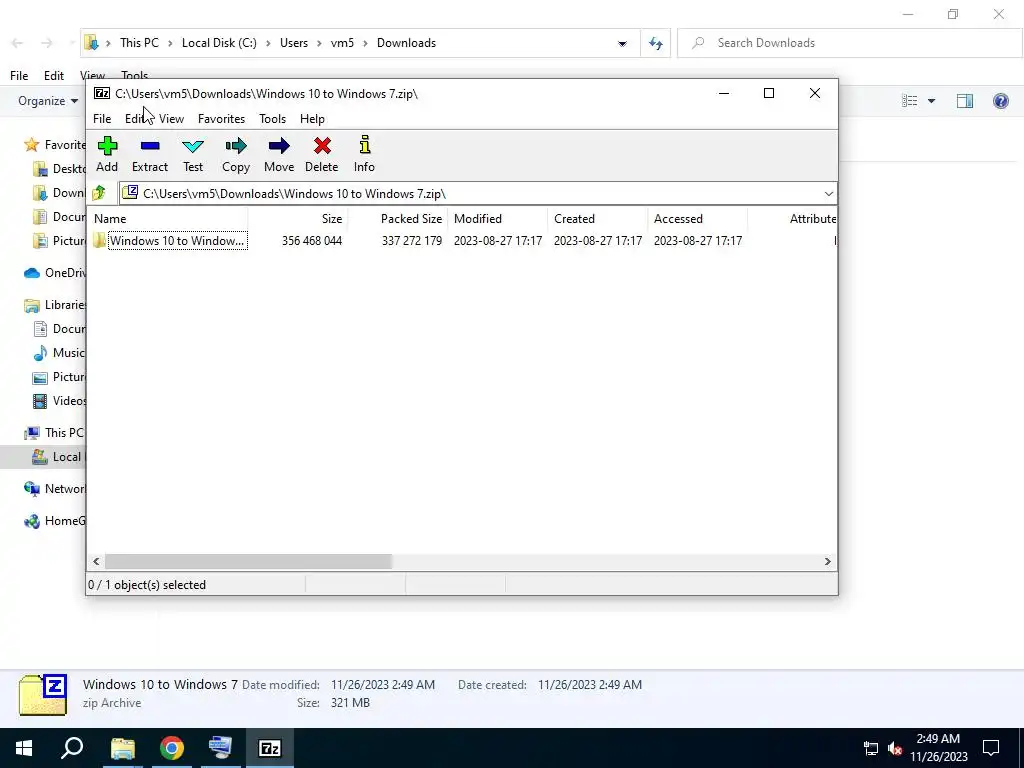Click the Add toolbar icon in 7-Zip
Image resolution: width=1024 pixels, height=768 pixels.
click(x=107, y=155)
